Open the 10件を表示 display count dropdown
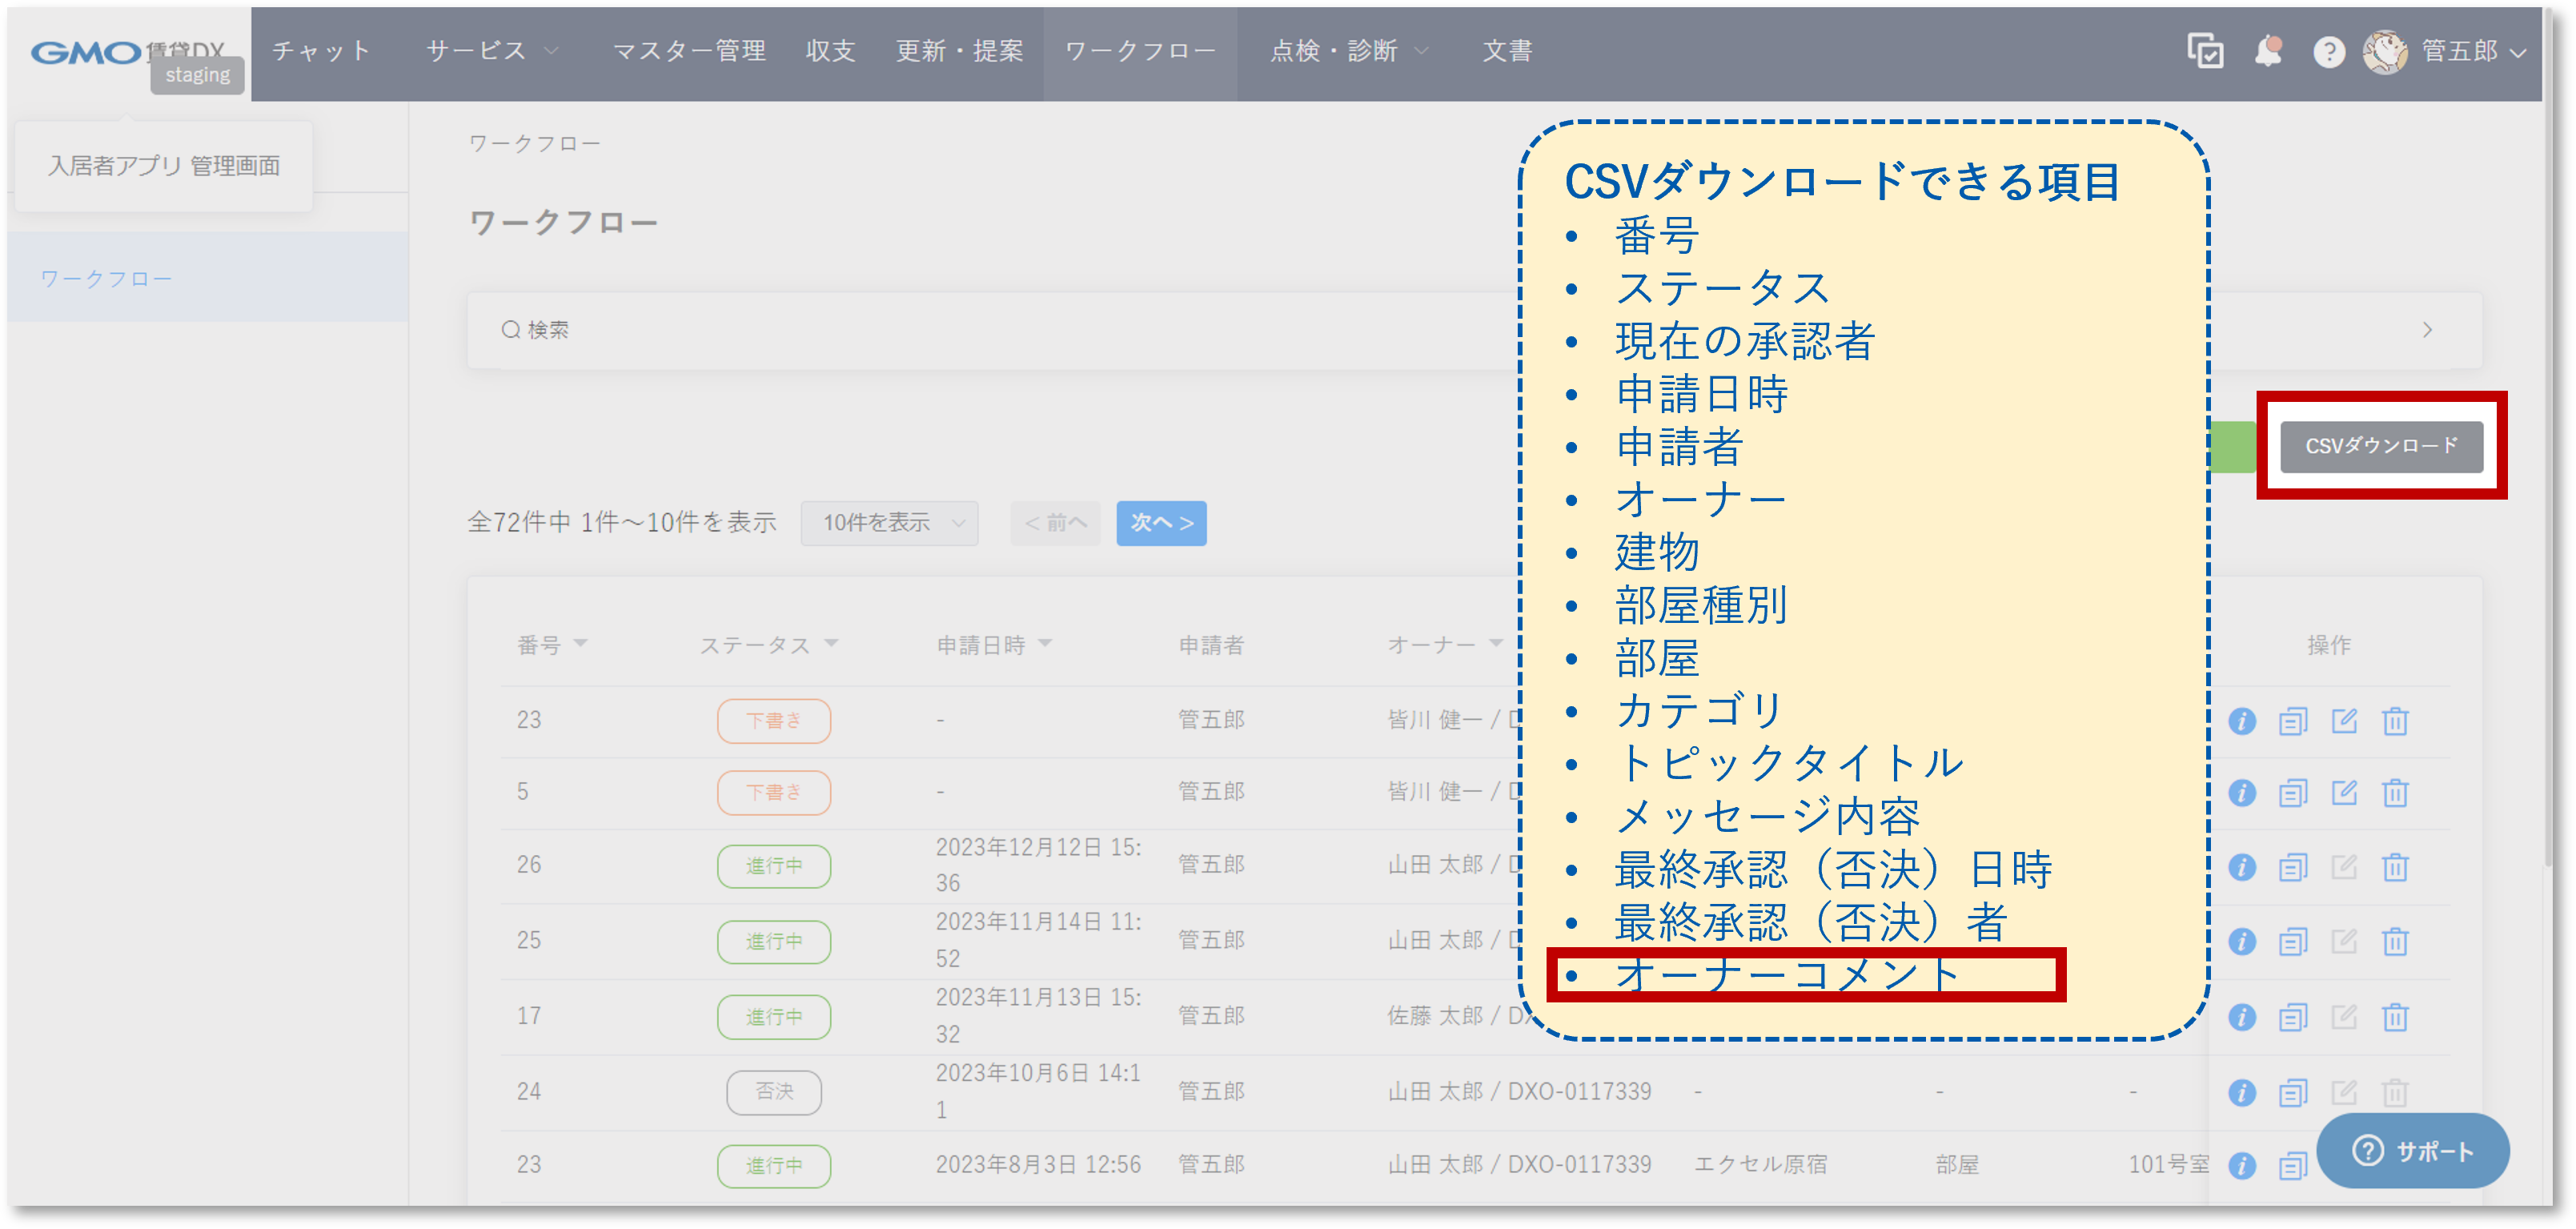2576x1229 pixels. (x=888, y=522)
